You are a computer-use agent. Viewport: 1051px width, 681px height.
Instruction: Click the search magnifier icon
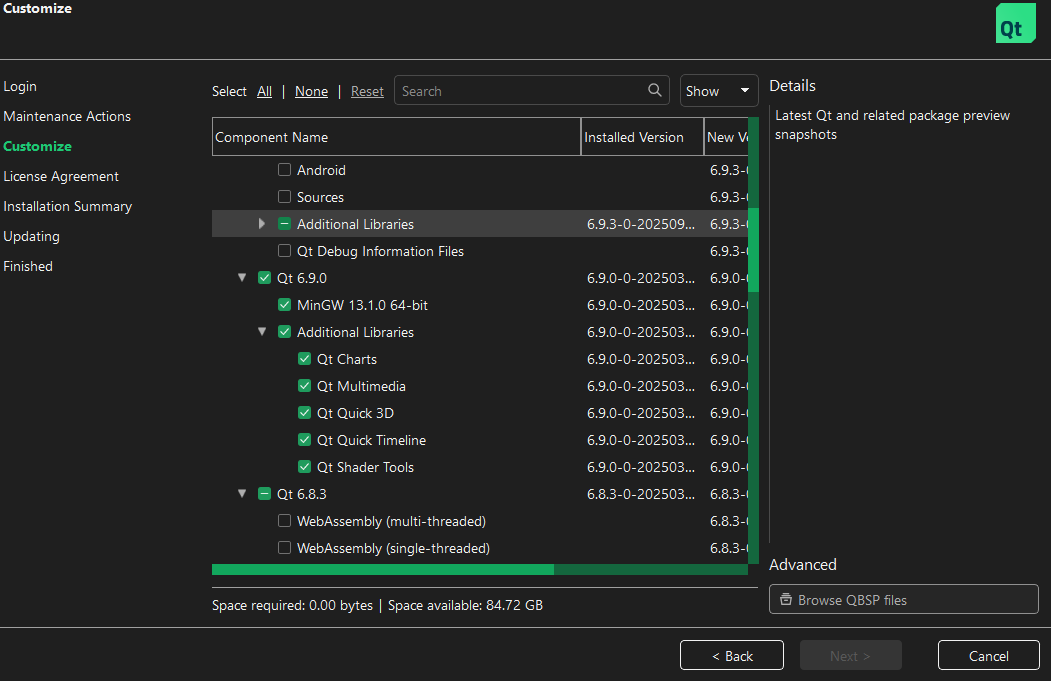point(655,91)
